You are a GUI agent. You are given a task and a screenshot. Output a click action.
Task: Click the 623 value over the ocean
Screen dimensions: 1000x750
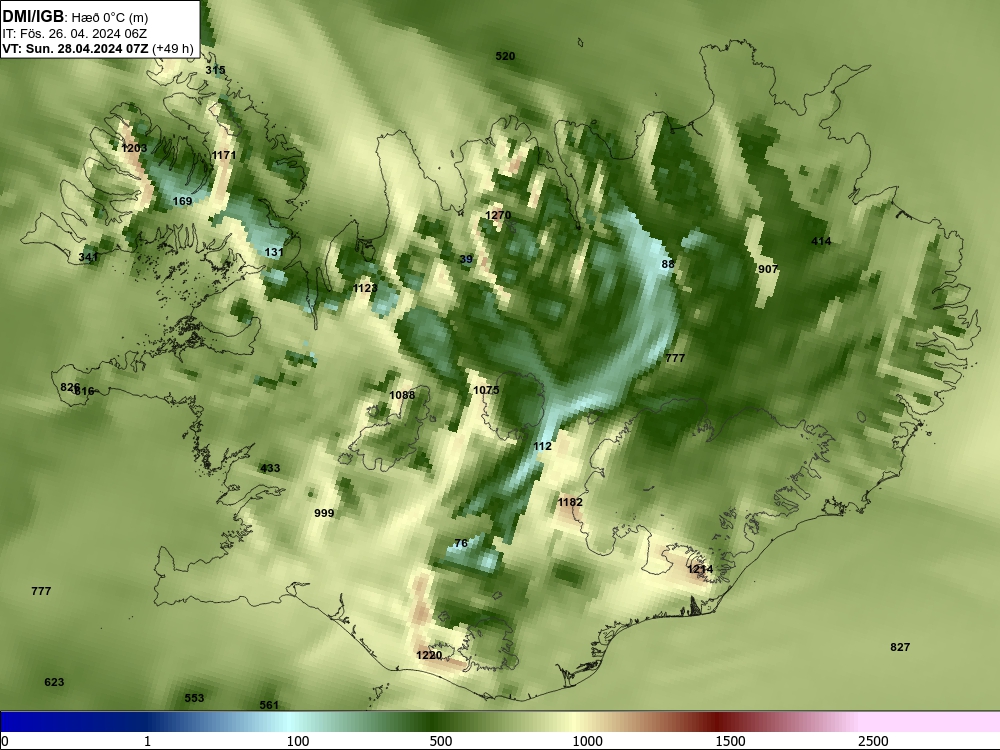[54, 682]
